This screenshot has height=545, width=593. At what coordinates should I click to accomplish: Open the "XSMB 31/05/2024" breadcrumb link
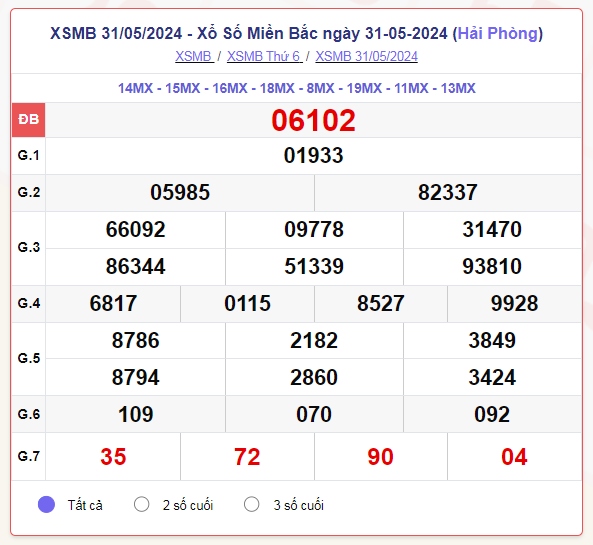coord(366,56)
